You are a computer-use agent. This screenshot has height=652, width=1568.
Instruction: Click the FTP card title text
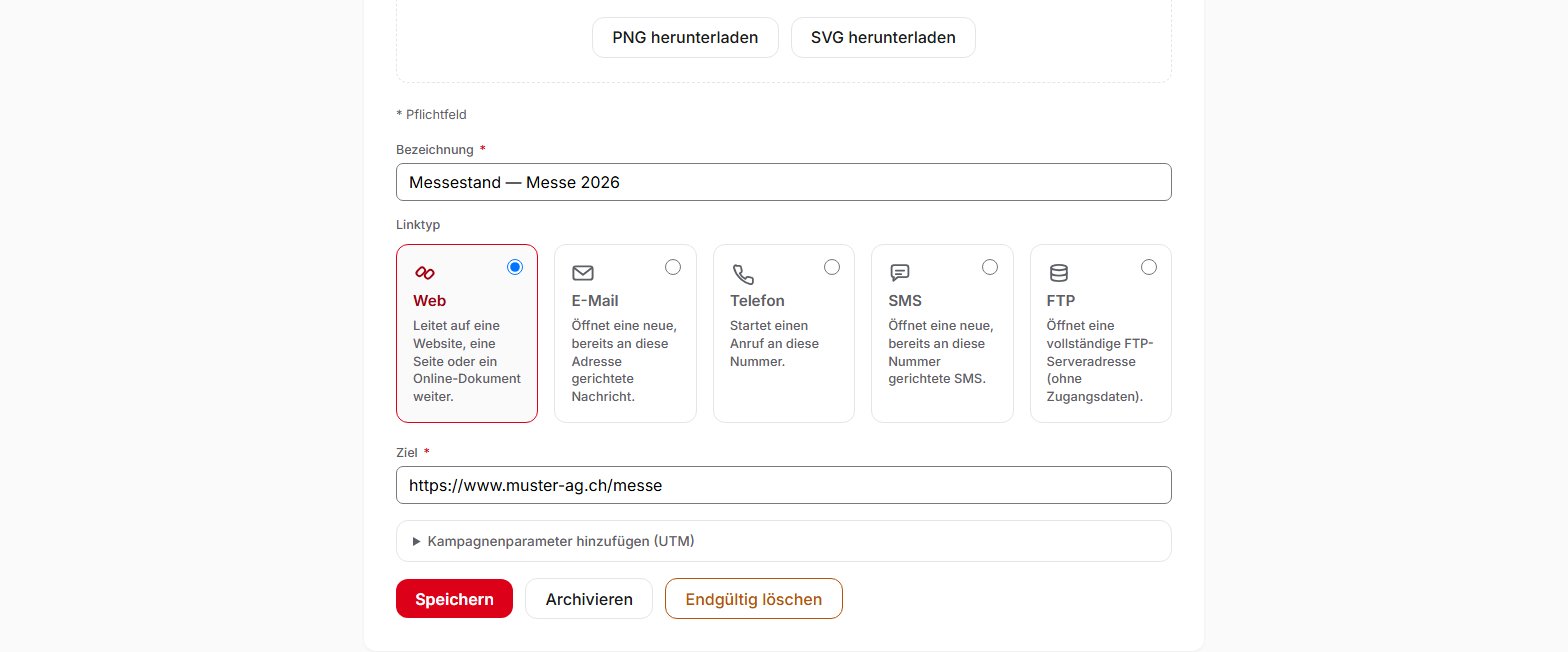click(x=1061, y=301)
